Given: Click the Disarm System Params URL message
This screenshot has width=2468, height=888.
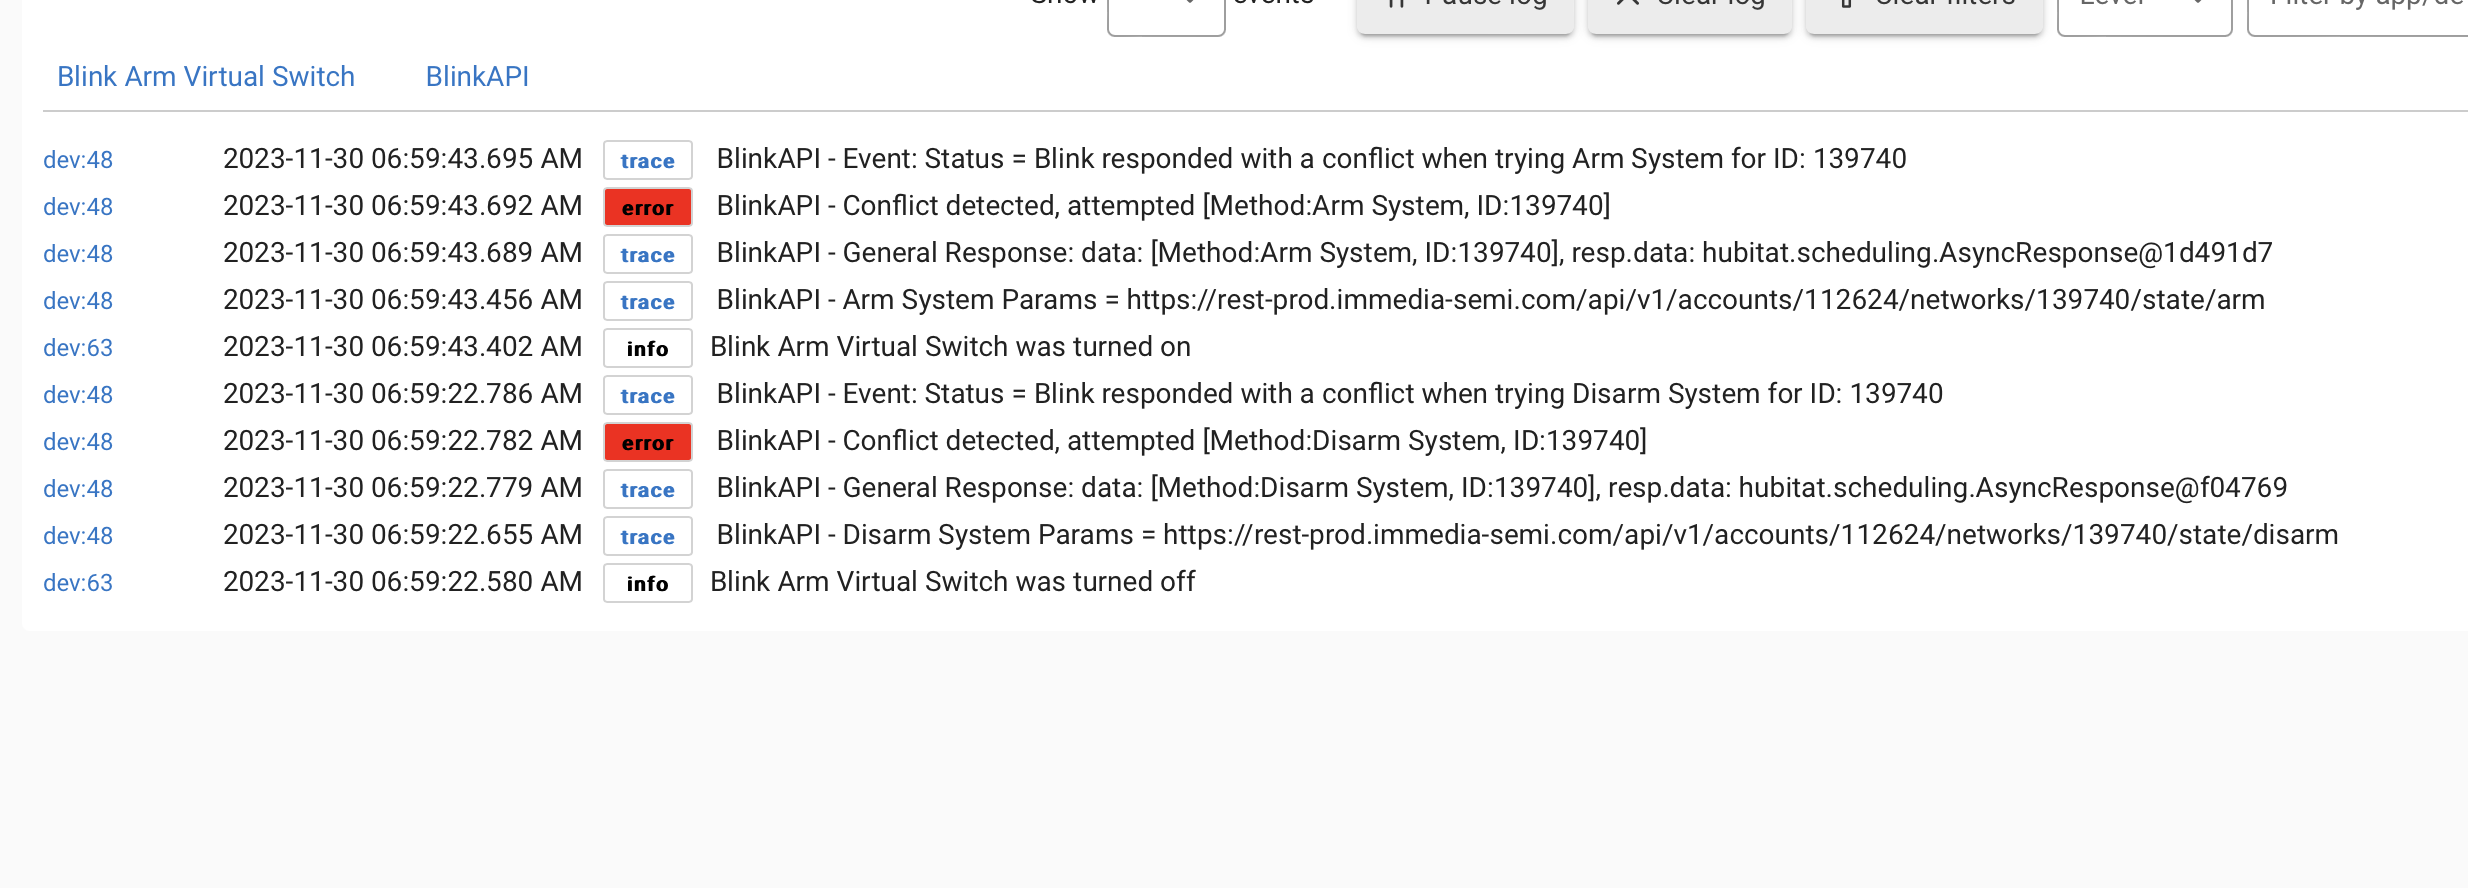Looking at the screenshot, I should click(1527, 535).
